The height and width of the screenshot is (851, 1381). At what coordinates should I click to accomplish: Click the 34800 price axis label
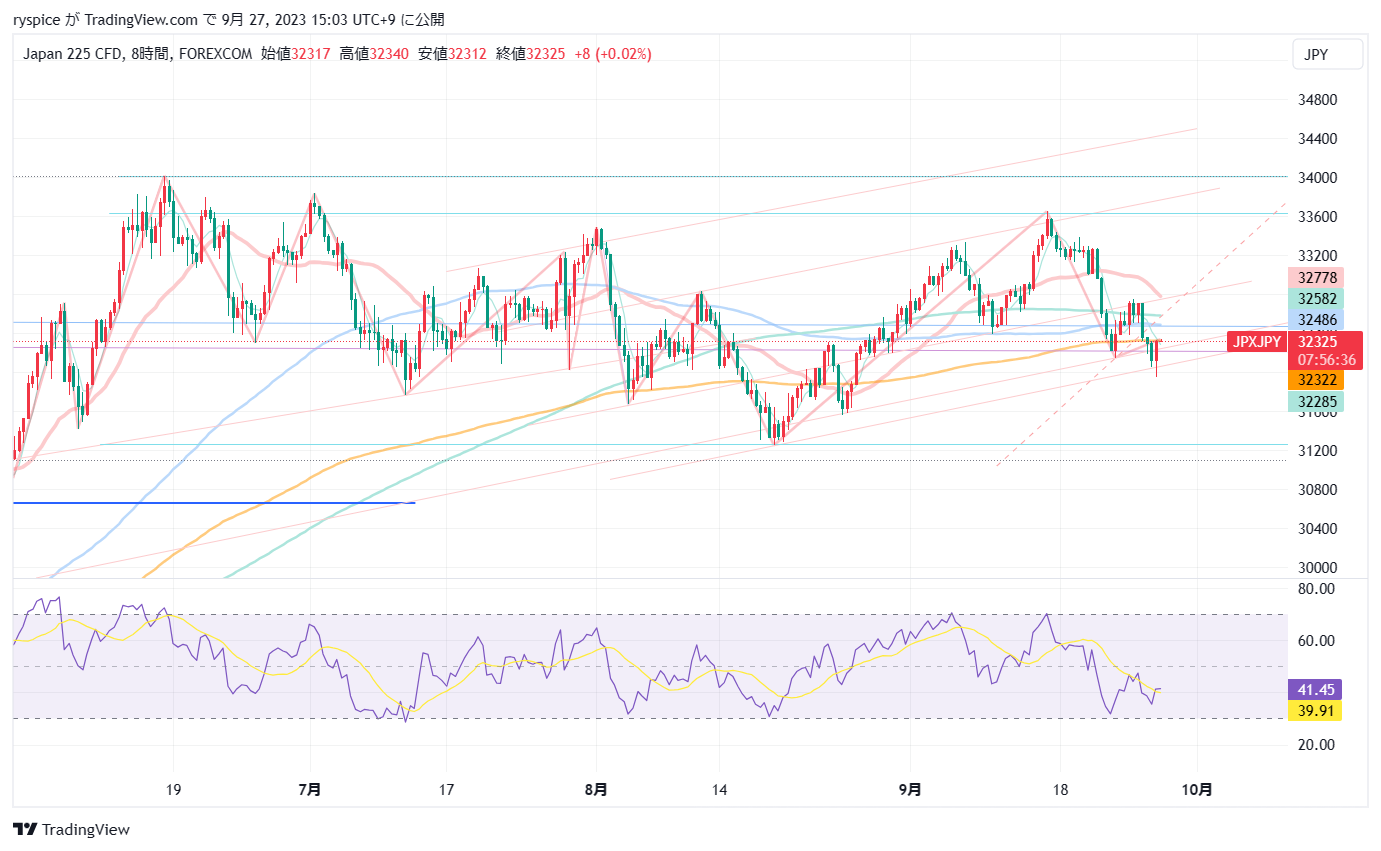1316,100
